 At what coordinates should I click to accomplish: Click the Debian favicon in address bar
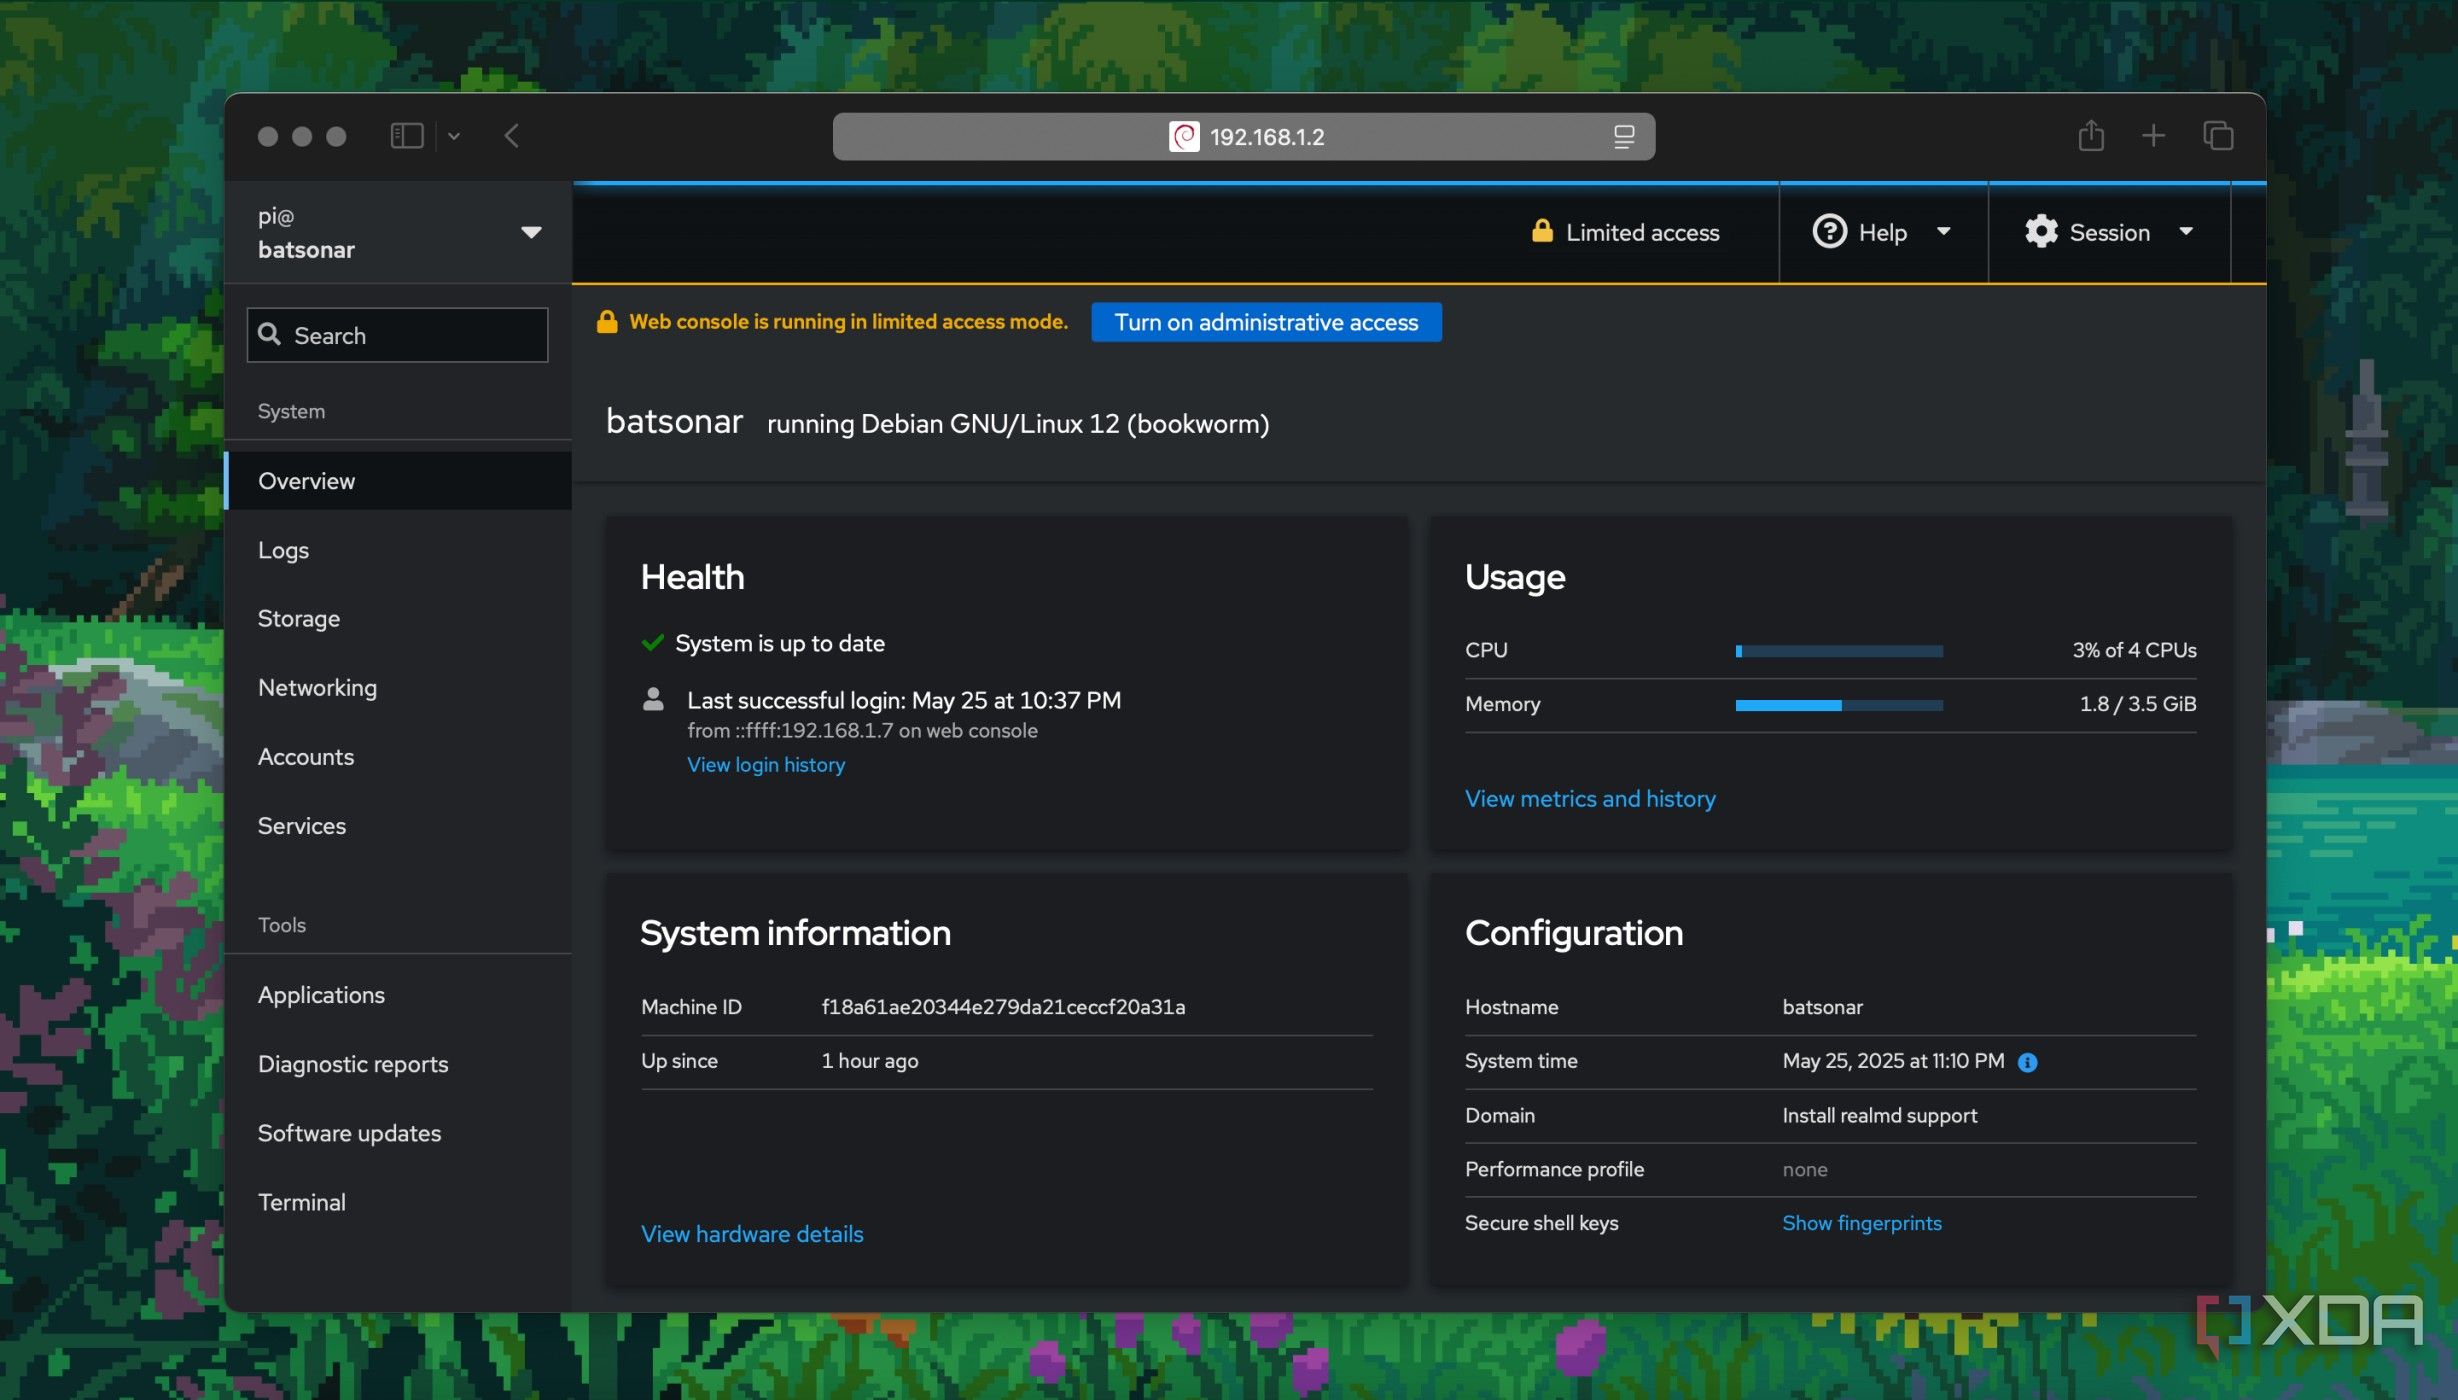(x=1184, y=137)
